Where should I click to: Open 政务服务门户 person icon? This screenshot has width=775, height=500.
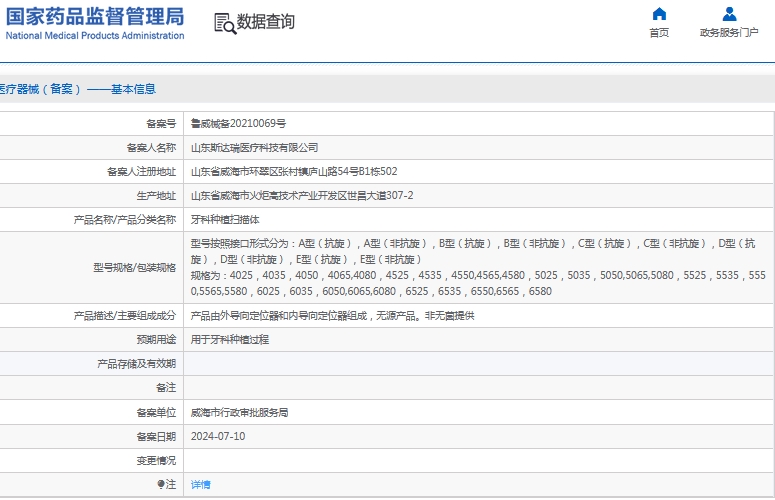pos(730,14)
